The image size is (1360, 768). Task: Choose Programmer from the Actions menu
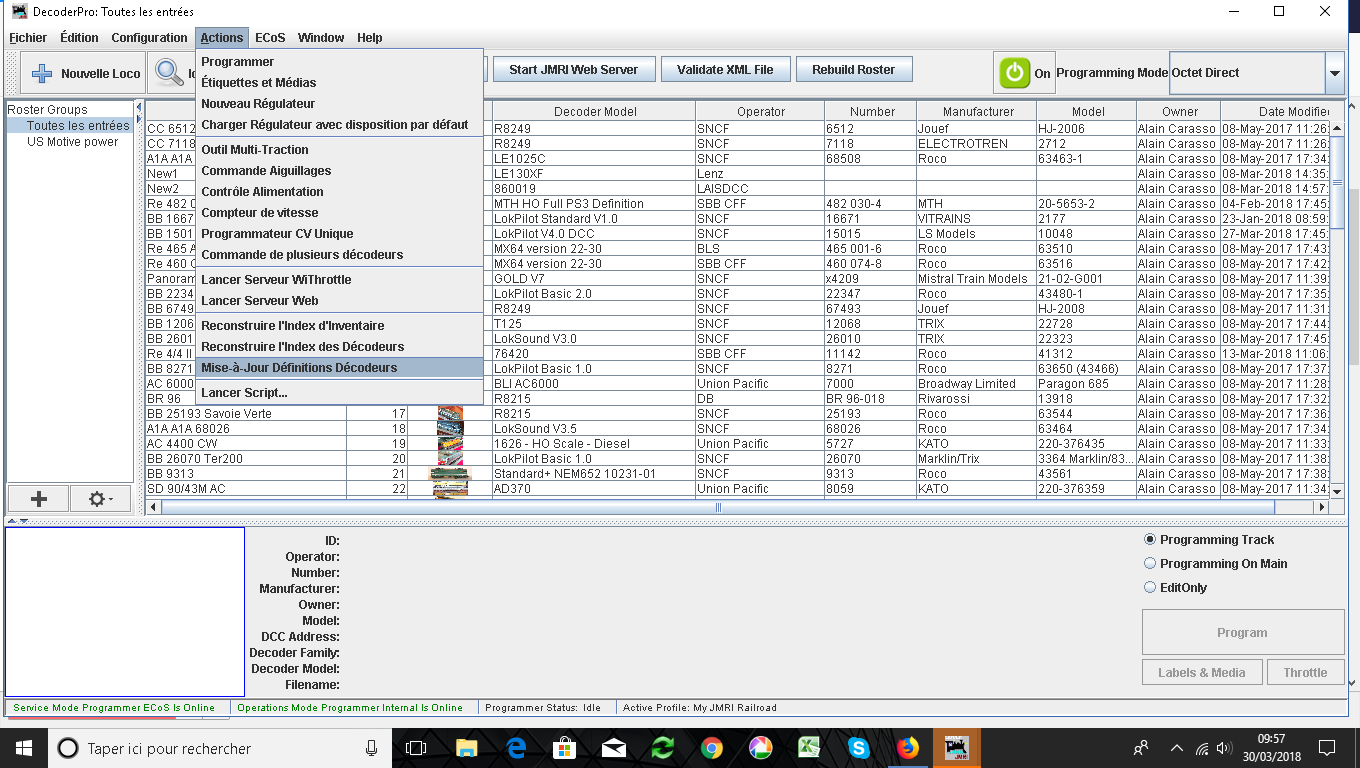pos(340,62)
